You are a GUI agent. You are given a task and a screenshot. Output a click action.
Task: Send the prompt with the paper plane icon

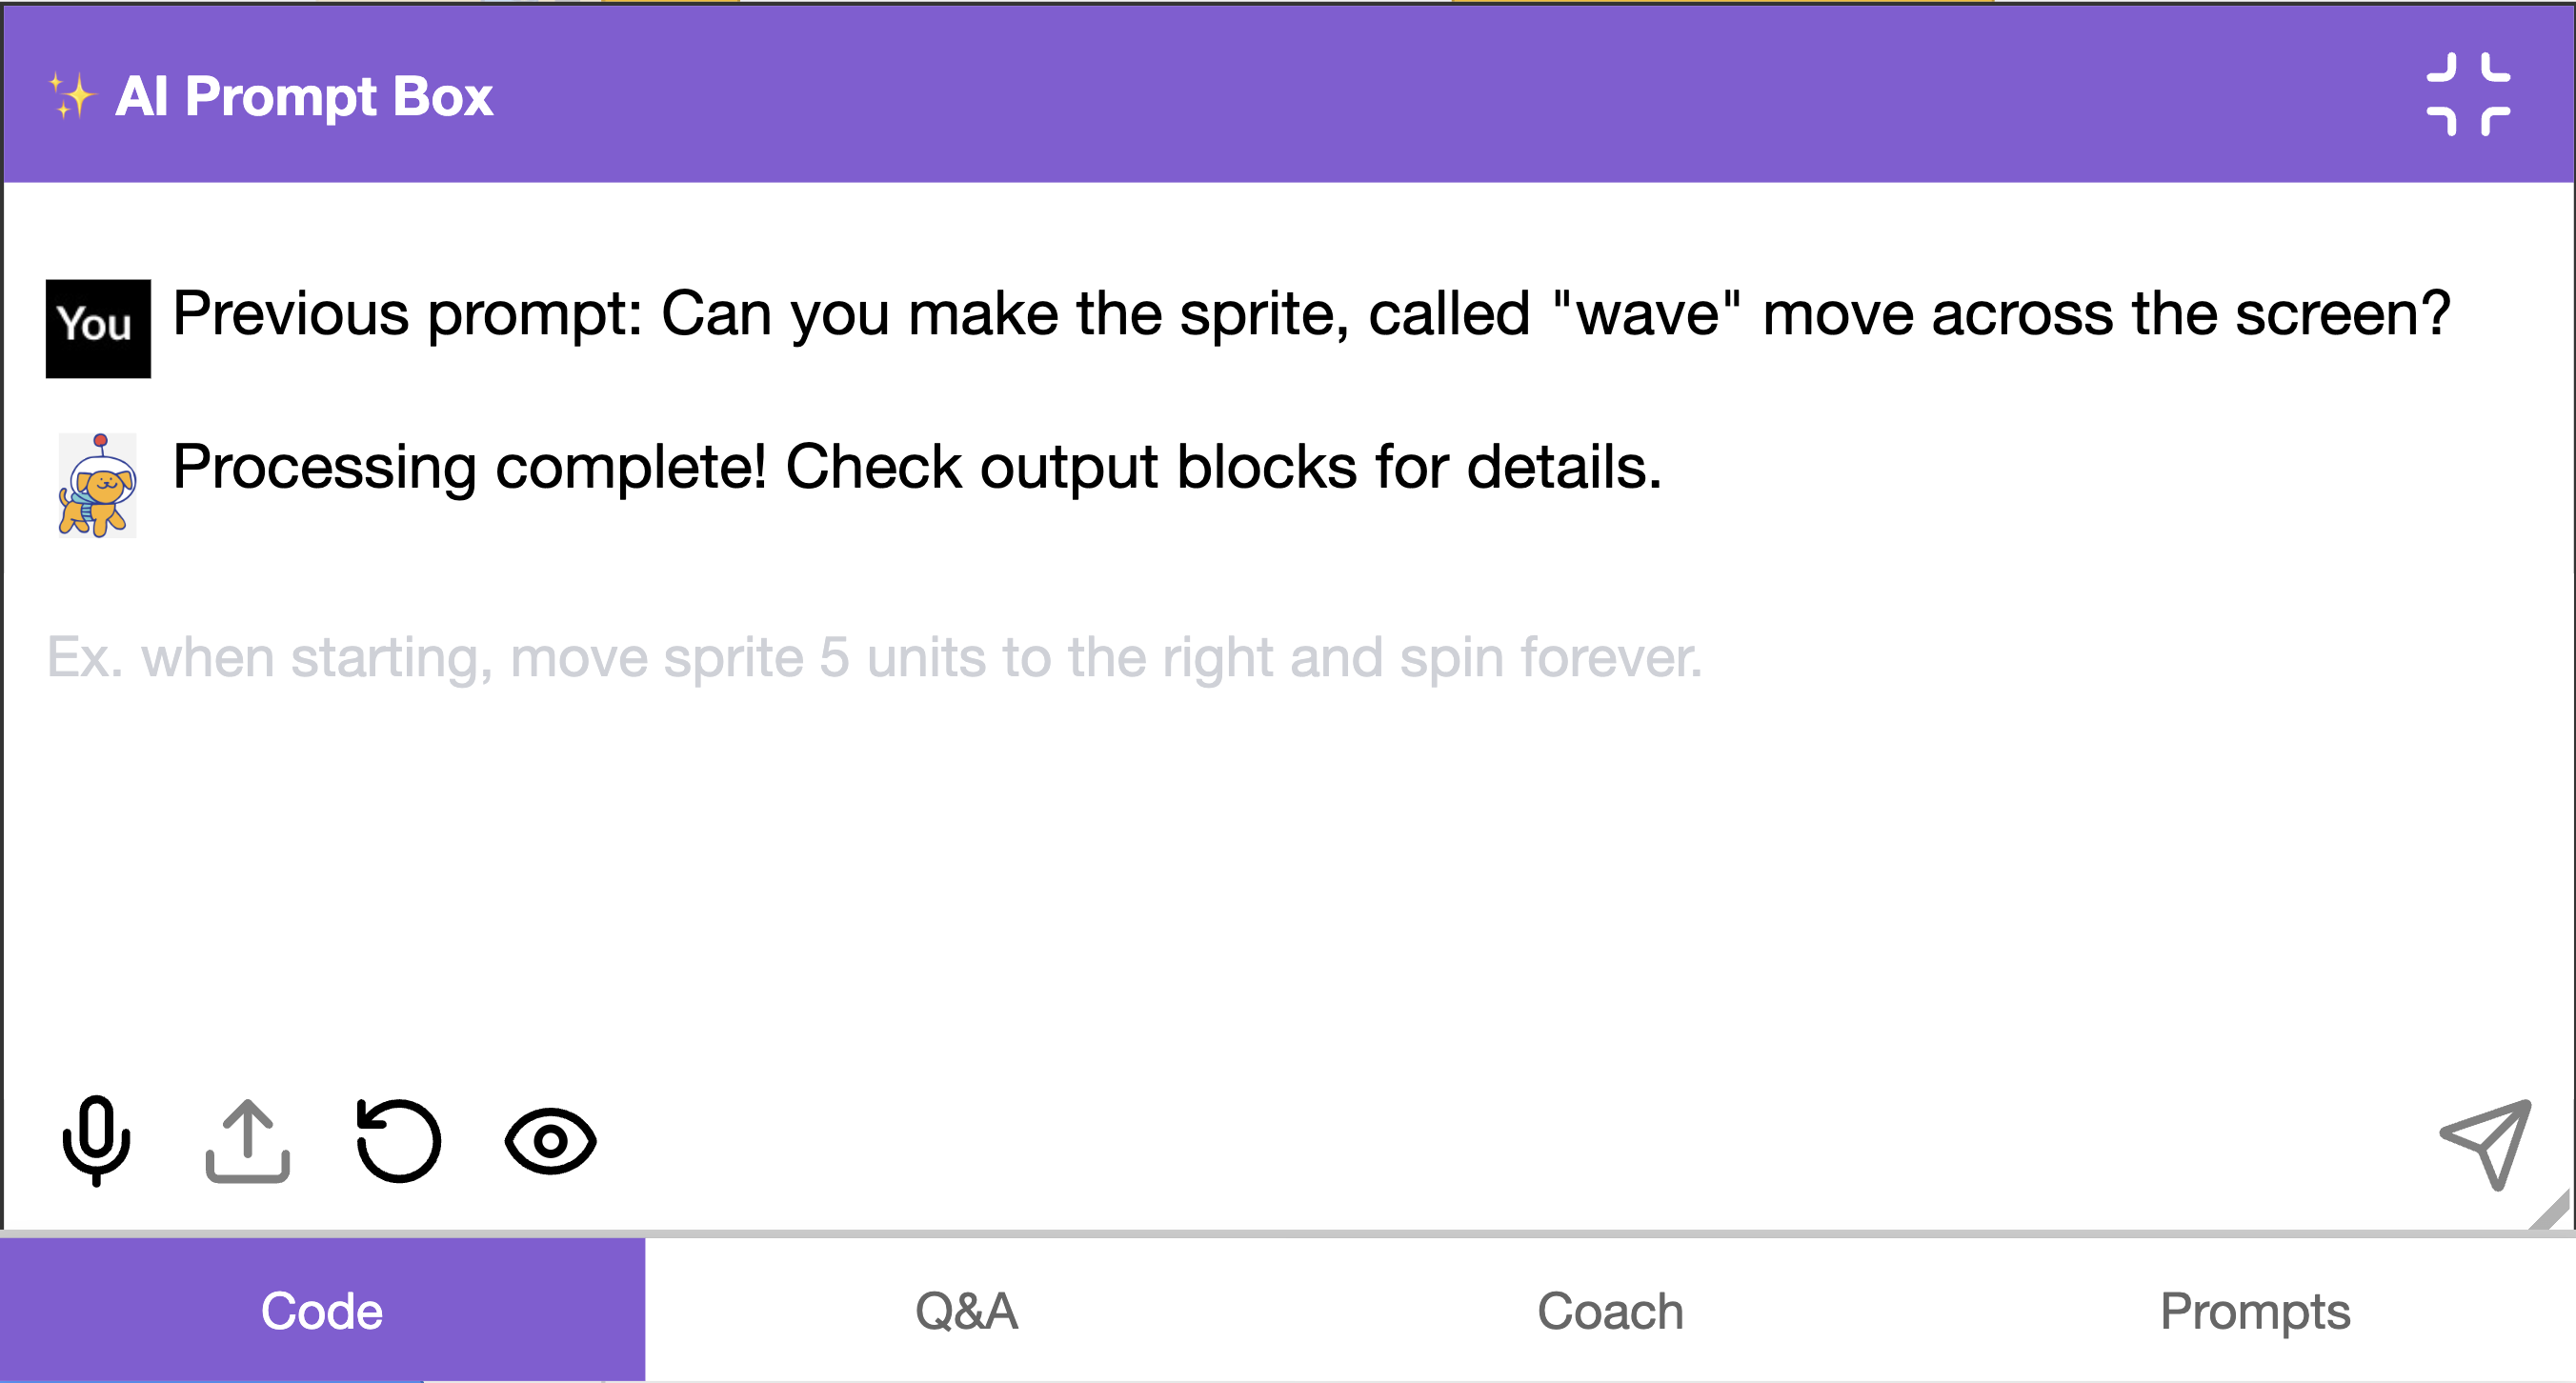pyautogui.click(x=2486, y=1143)
